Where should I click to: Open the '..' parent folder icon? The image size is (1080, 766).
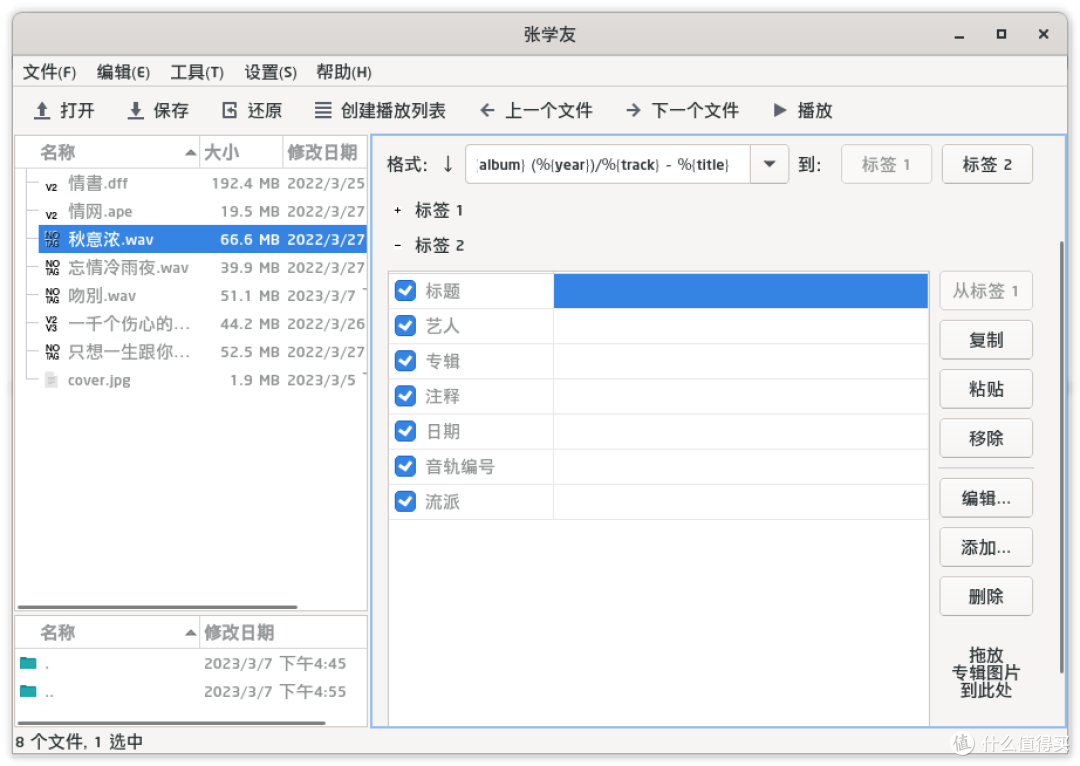[x=28, y=691]
